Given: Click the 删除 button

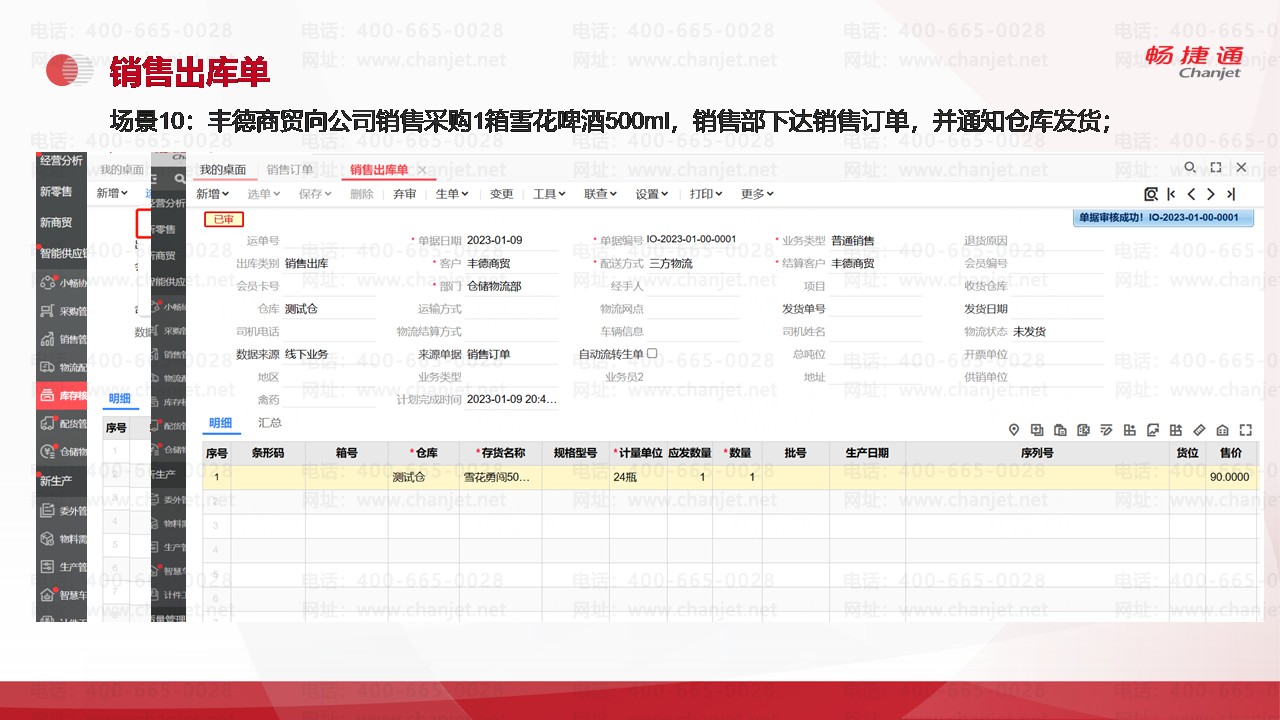Looking at the screenshot, I should tap(362, 194).
